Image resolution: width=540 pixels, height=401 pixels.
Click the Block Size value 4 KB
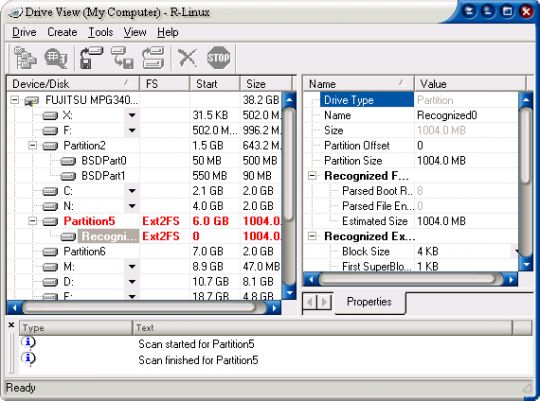[x=428, y=251]
